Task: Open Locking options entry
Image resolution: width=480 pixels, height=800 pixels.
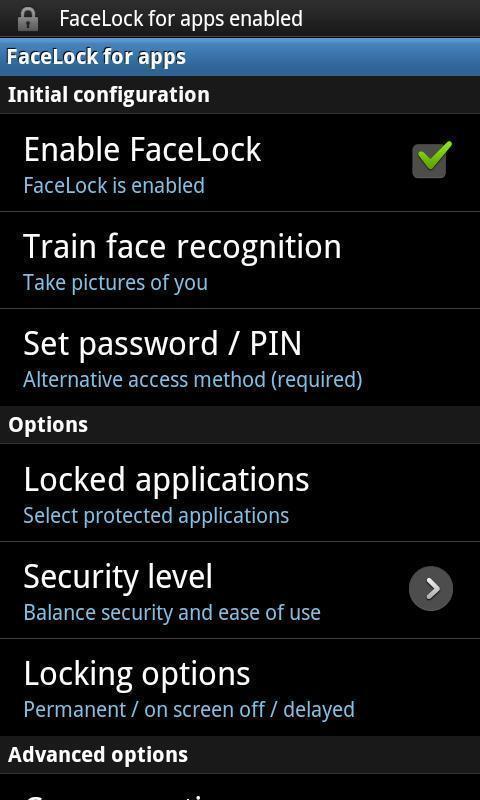Action: coord(240,687)
